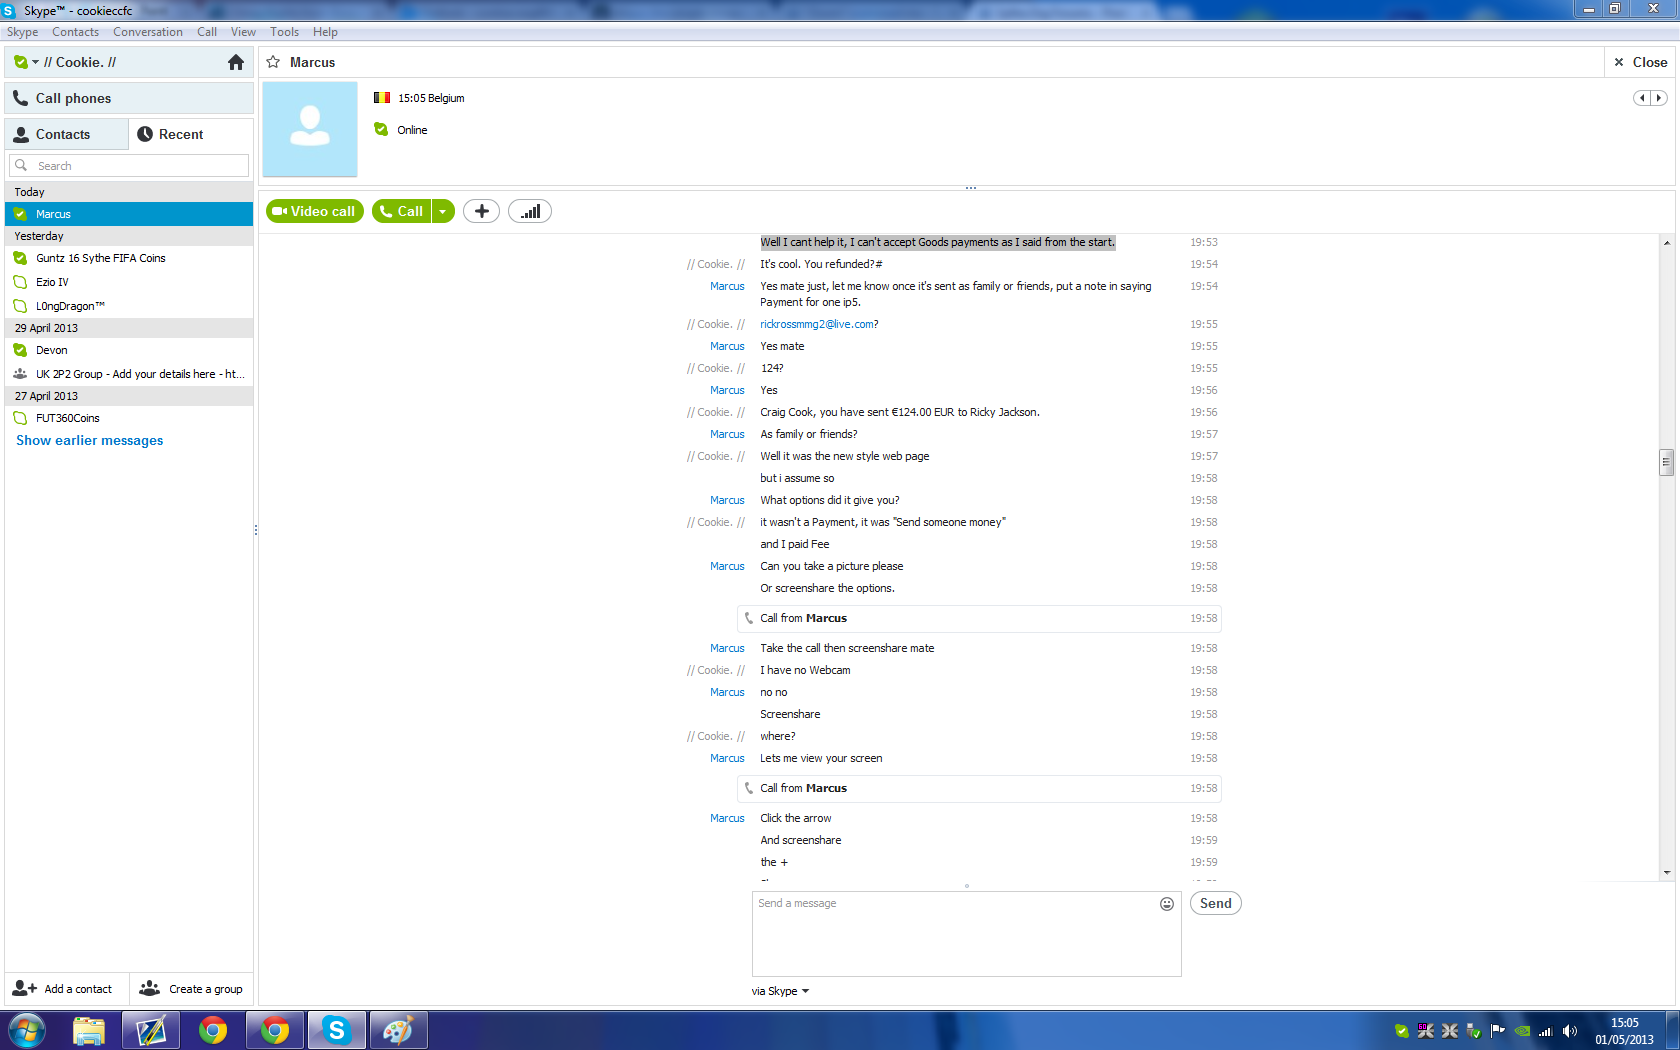The image size is (1680, 1050).
Task: Open the rickrossmmg2@live.com email link
Action: [x=819, y=324]
